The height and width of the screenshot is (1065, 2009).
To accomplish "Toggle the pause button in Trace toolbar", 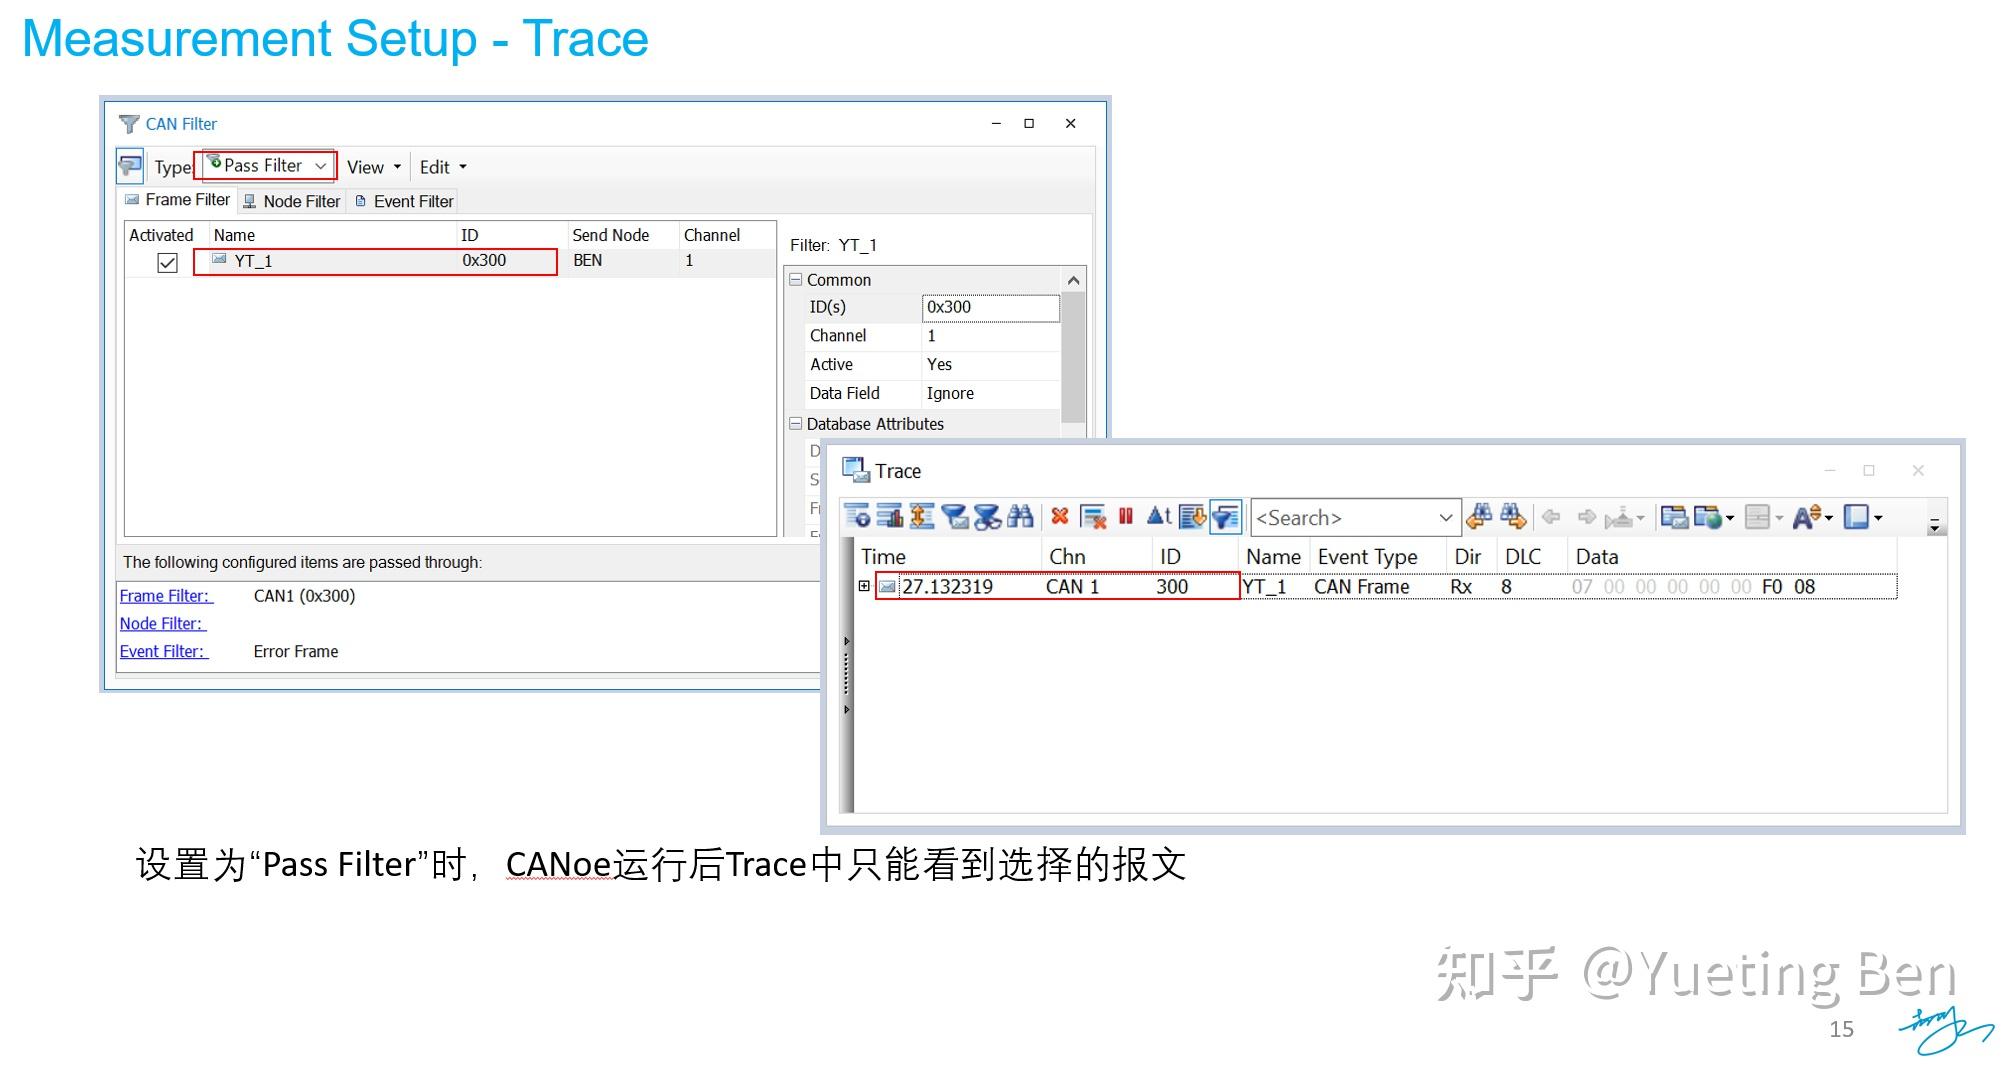I will (1127, 517).
